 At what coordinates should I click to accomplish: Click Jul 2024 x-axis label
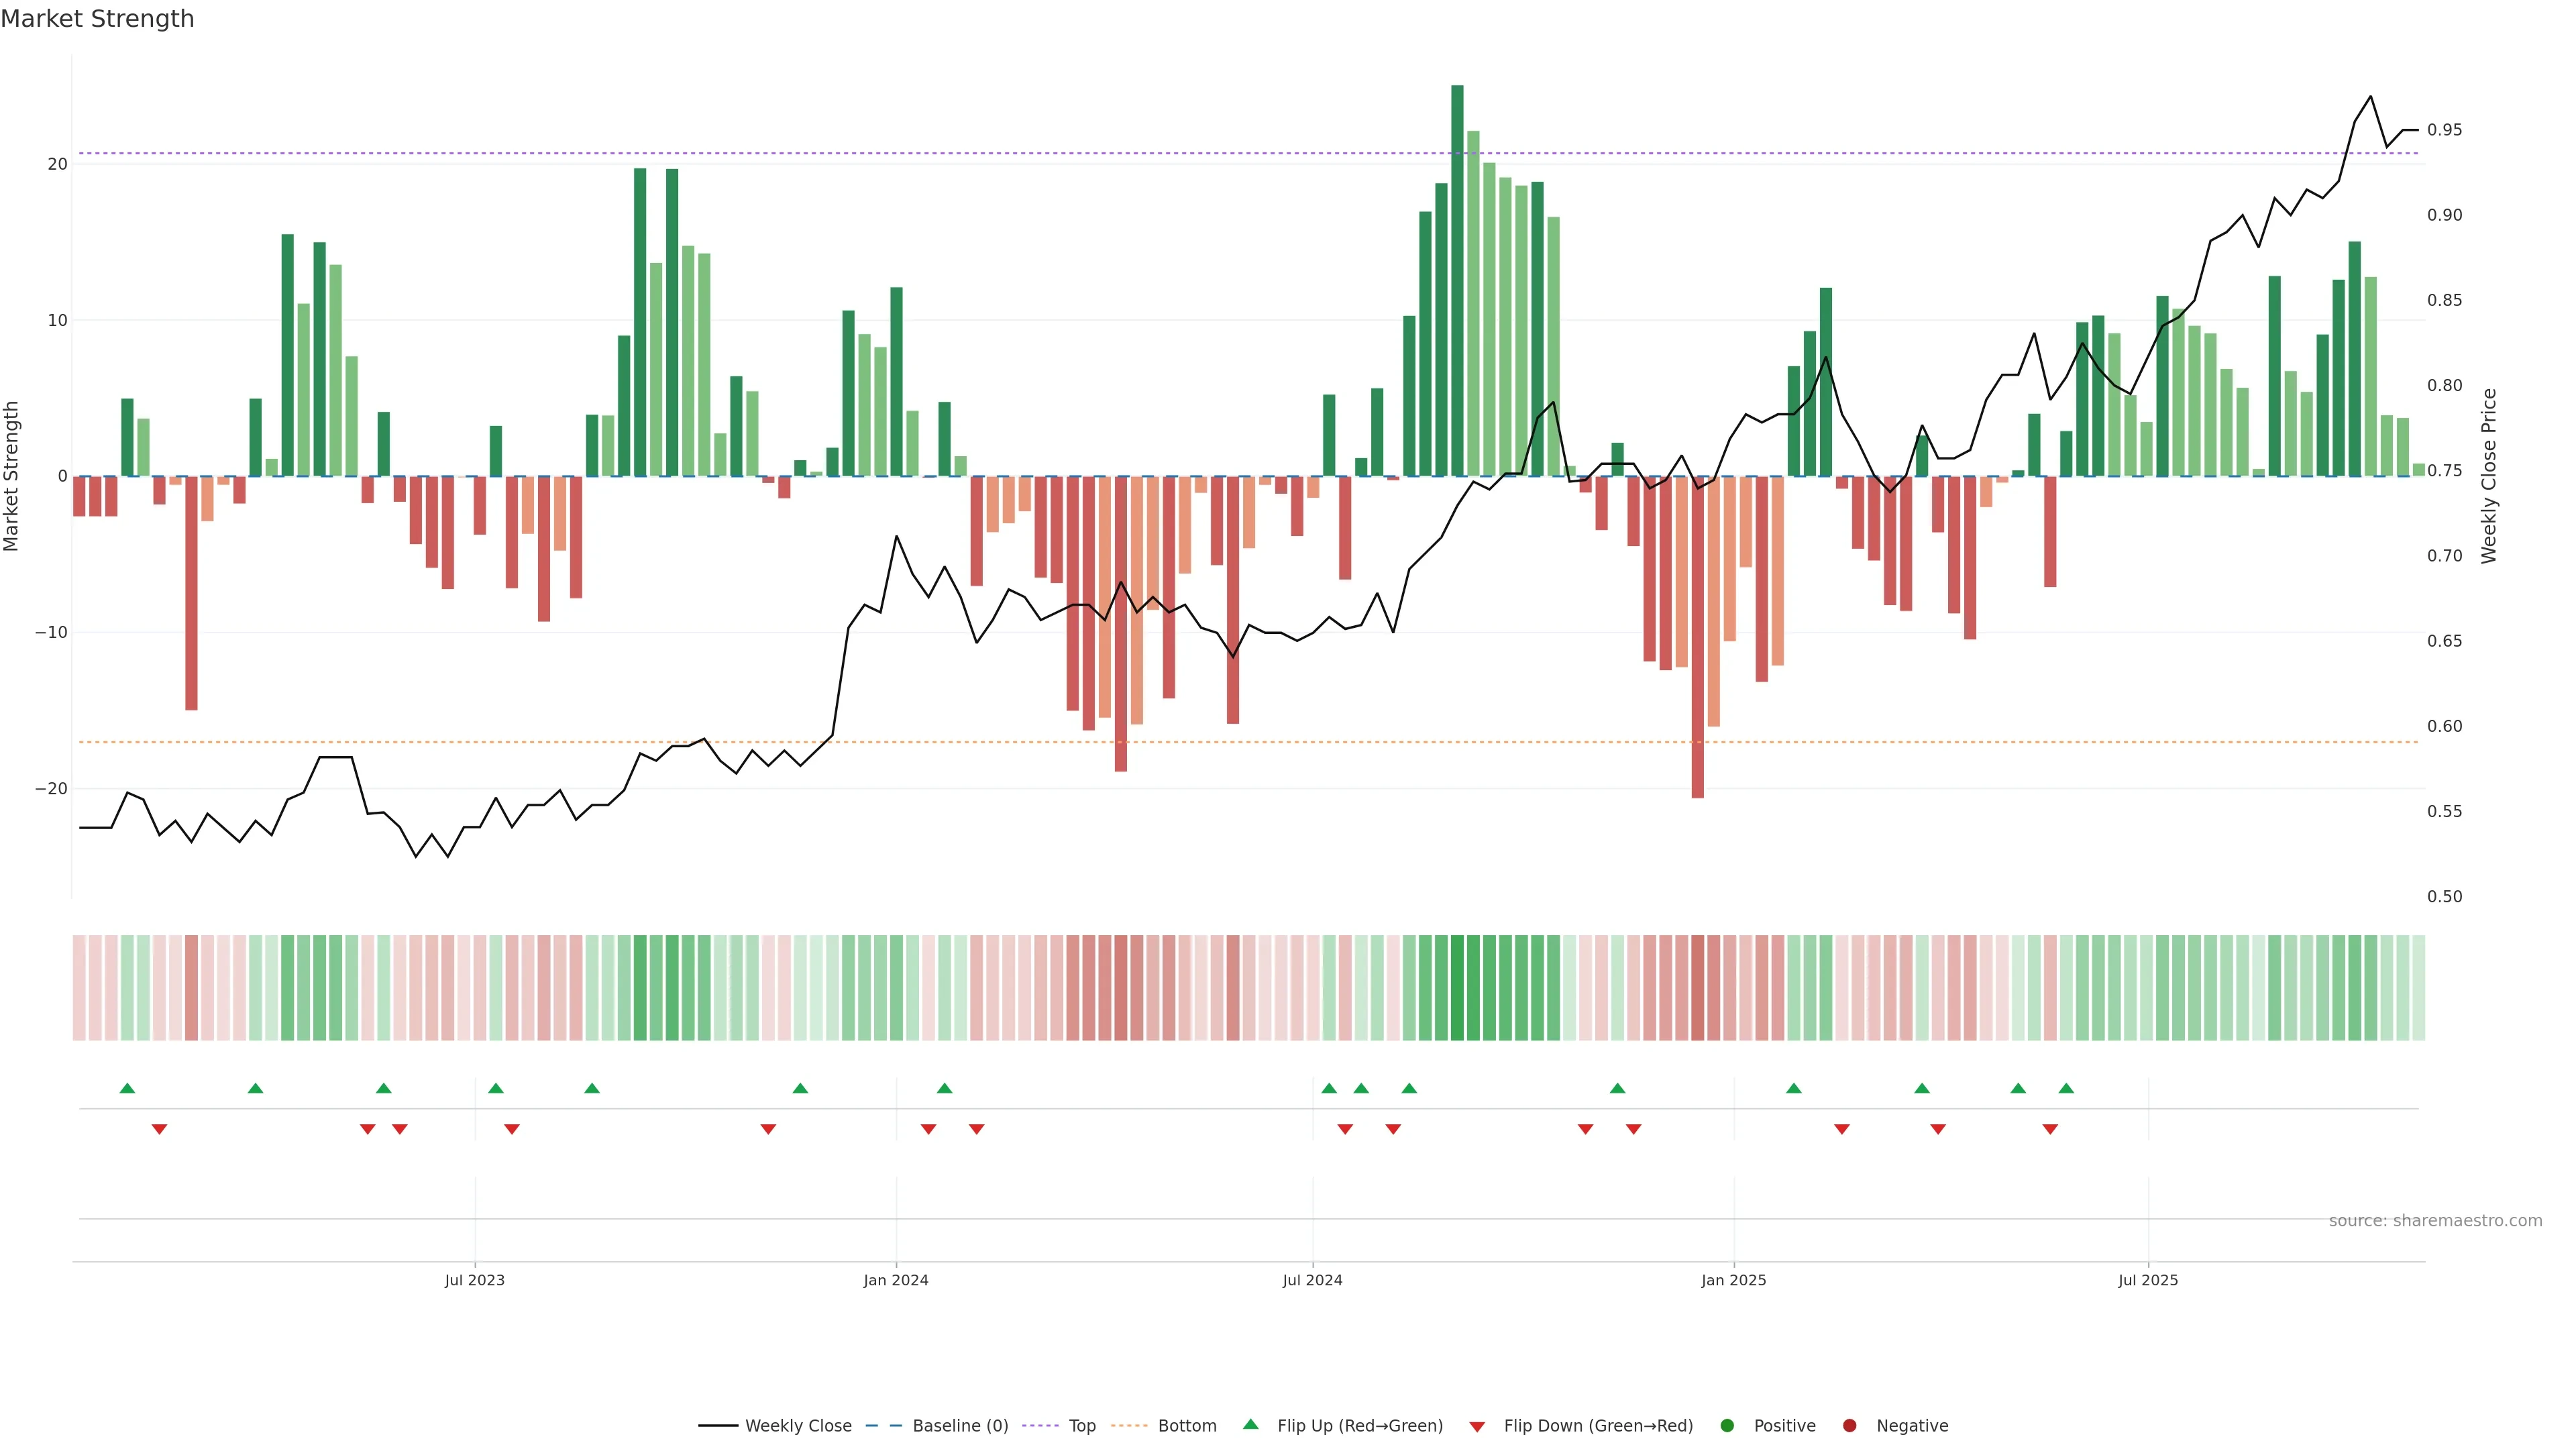(x=1312, y=1280)
